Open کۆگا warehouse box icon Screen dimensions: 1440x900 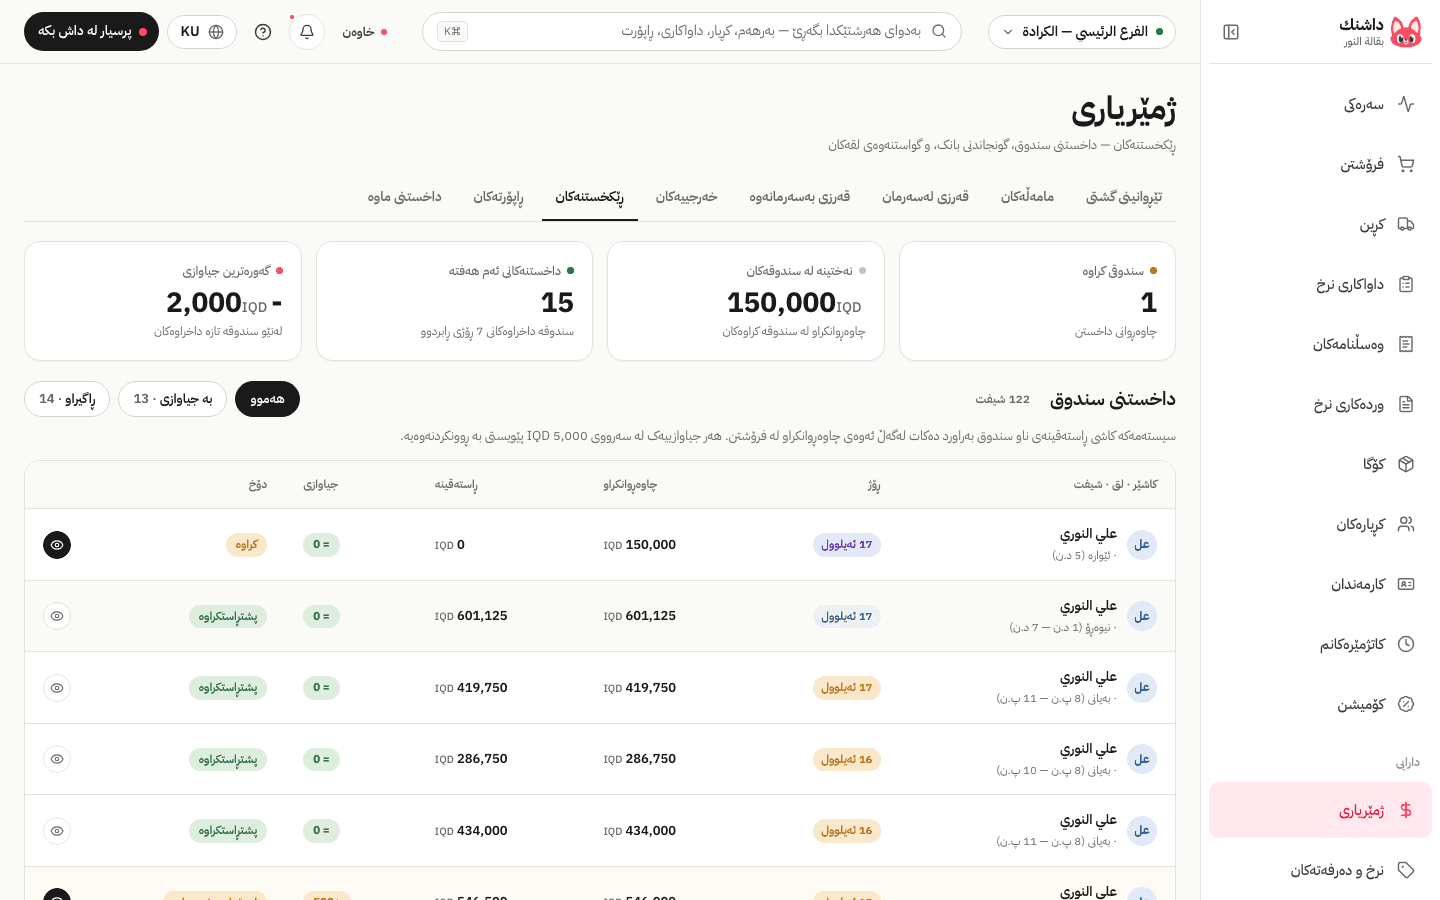[1406, 464]
